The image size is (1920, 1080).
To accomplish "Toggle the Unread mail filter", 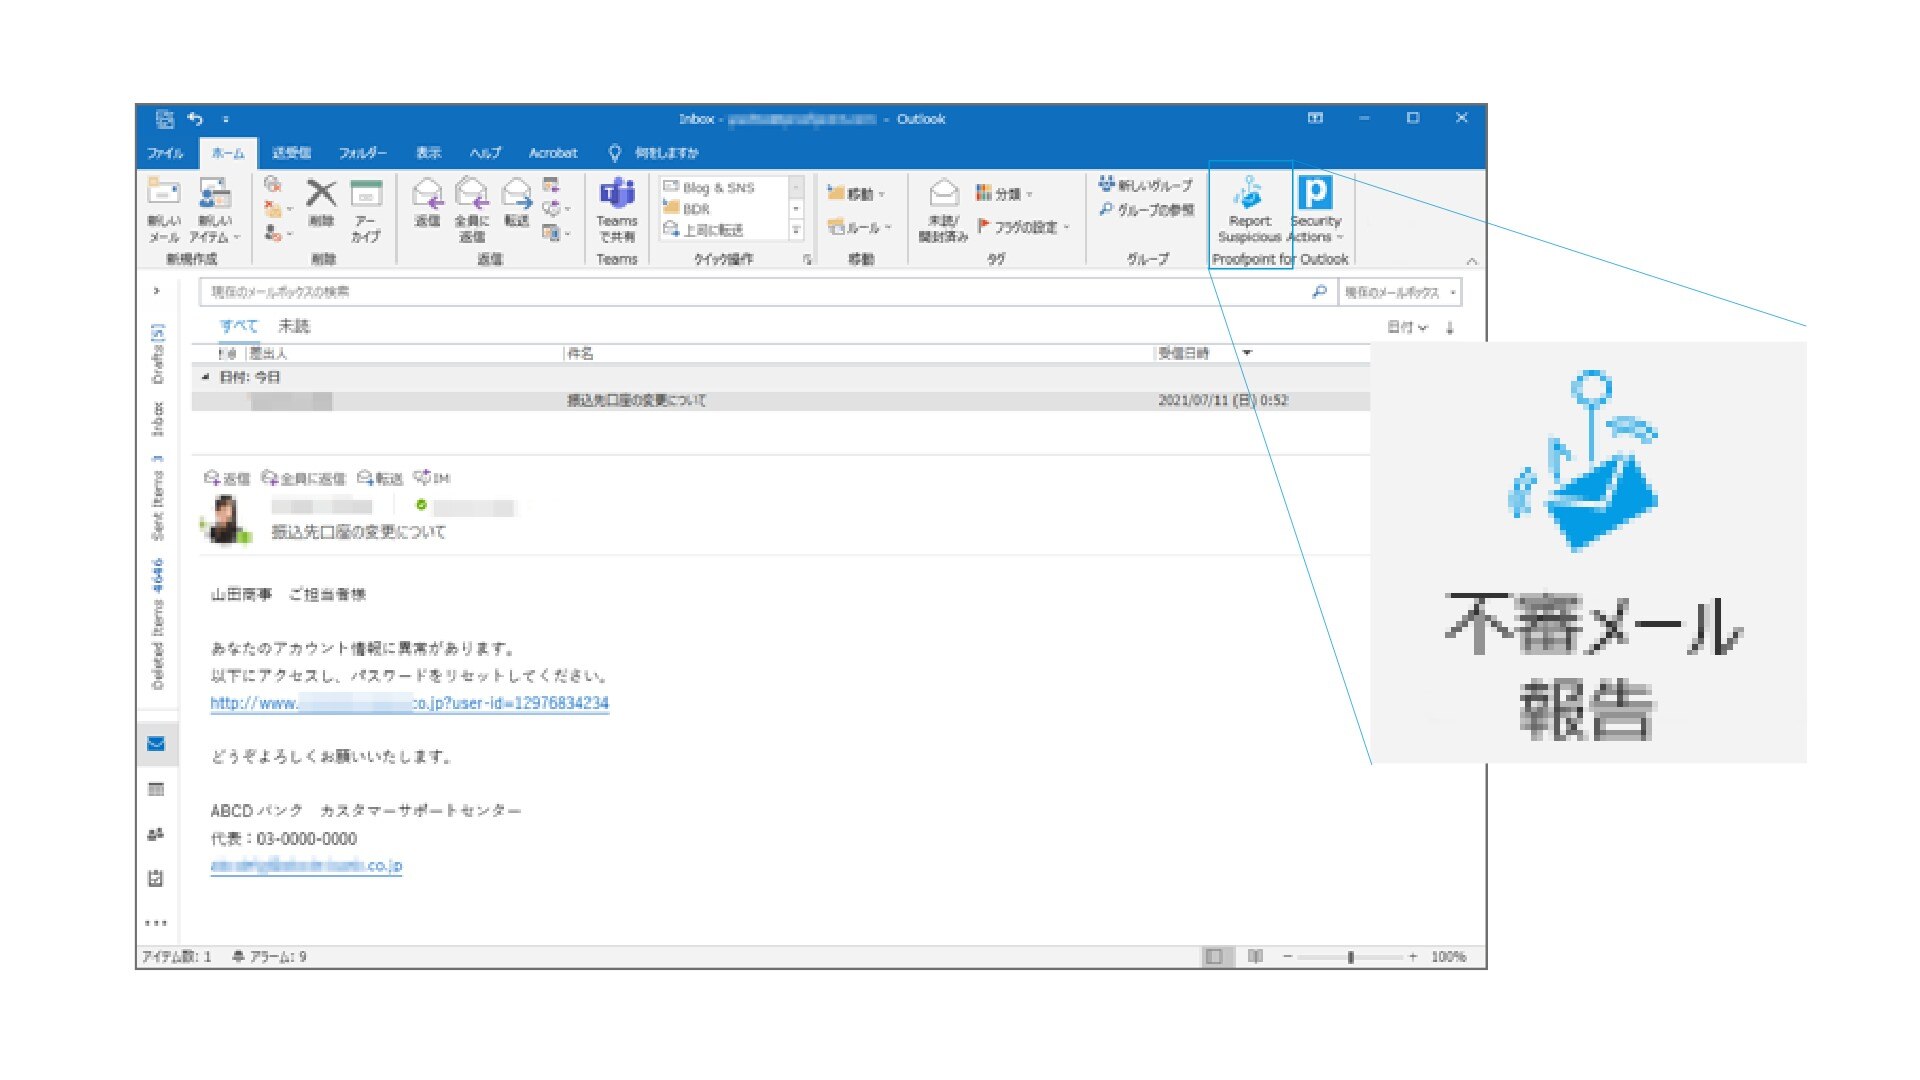I will coord(294,326).
